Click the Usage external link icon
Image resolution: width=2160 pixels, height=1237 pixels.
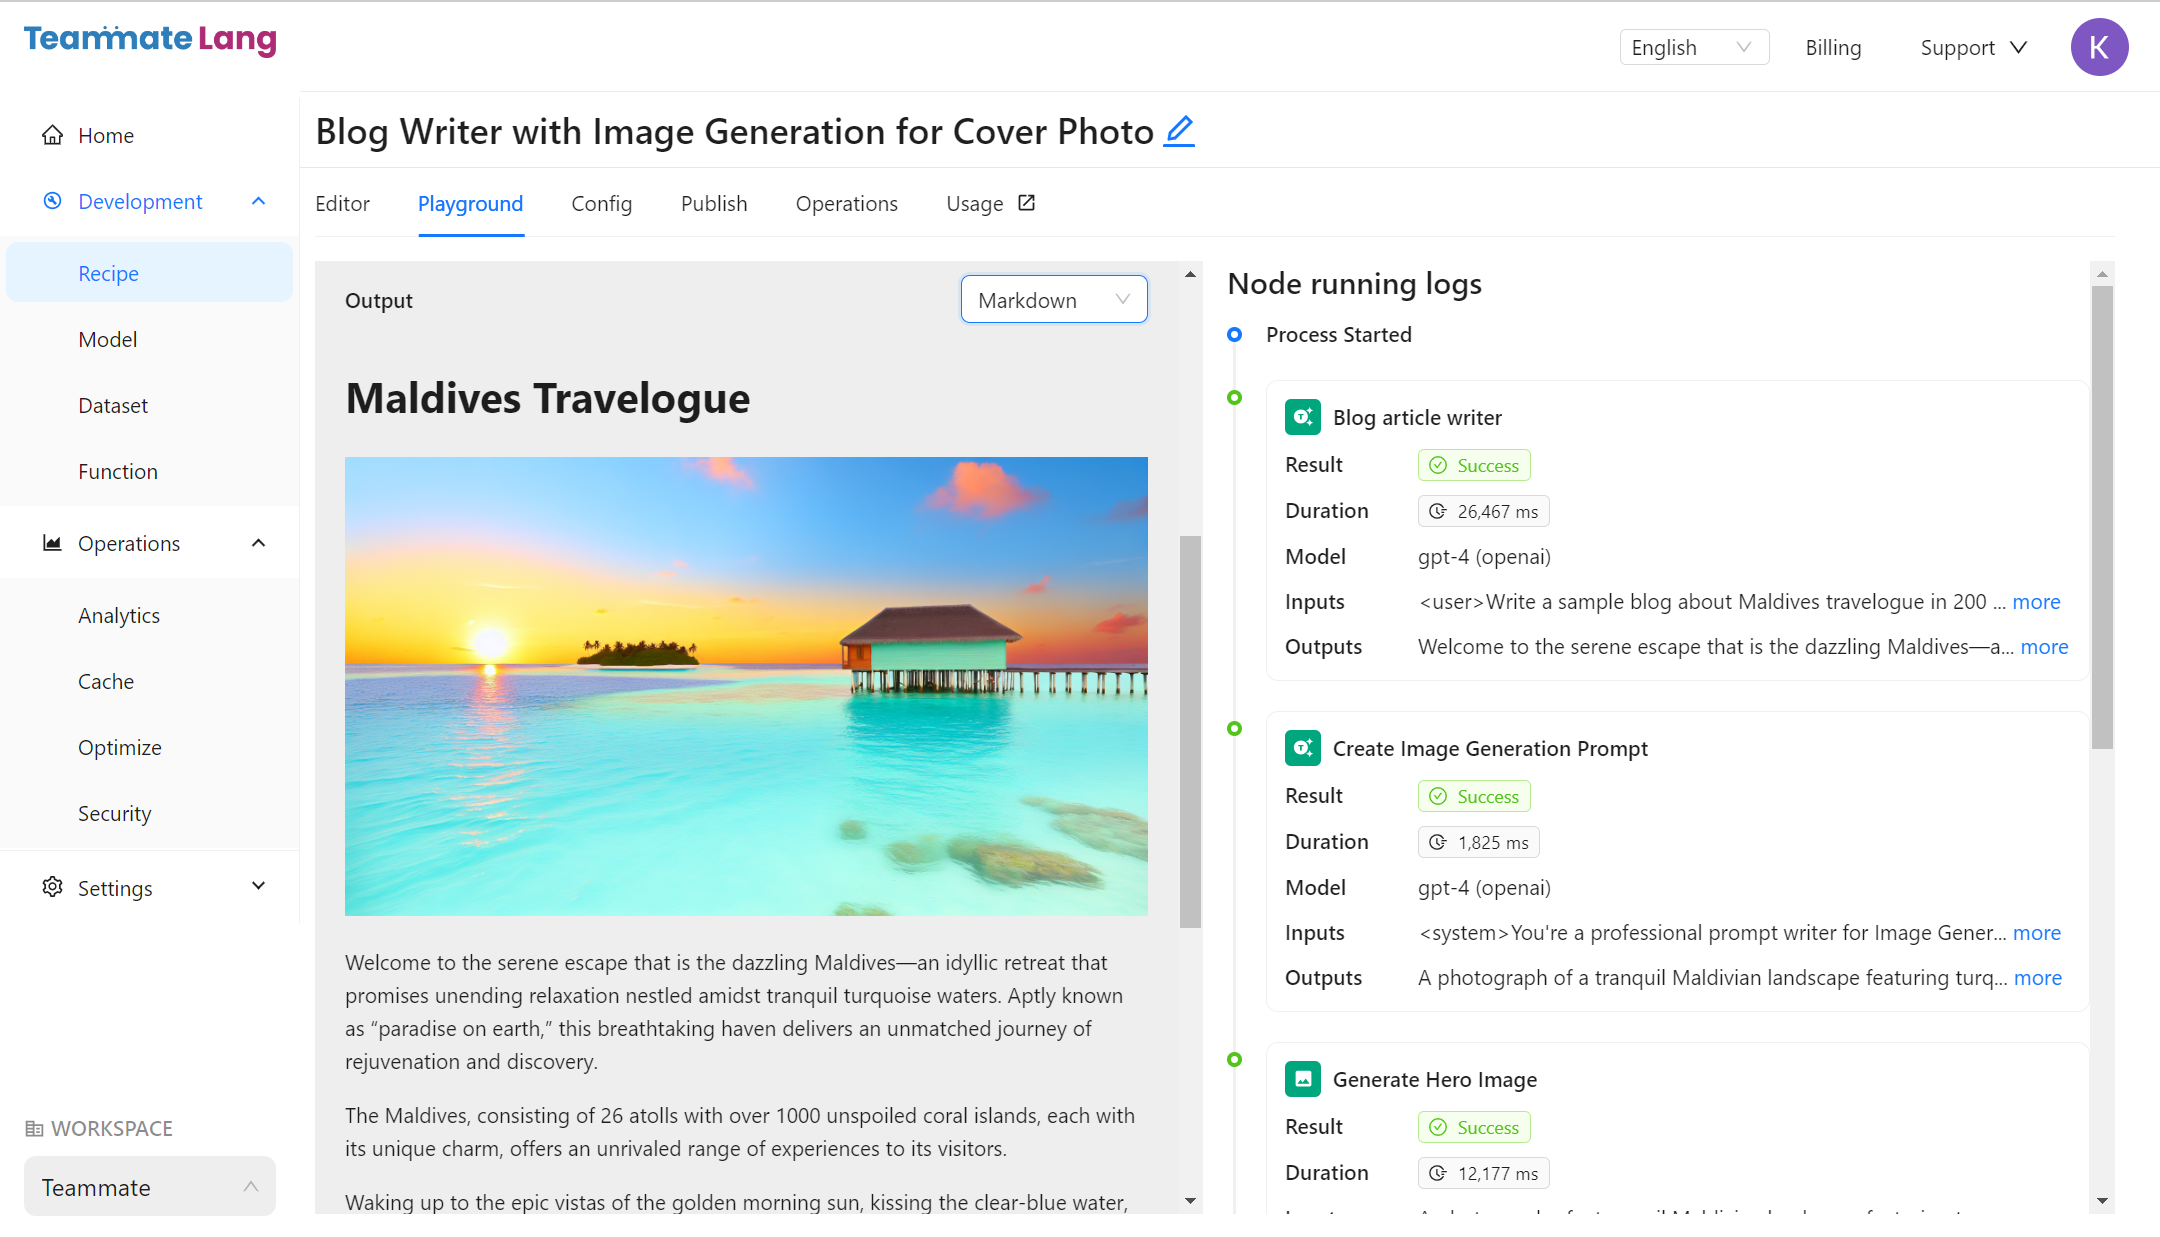1026,203
